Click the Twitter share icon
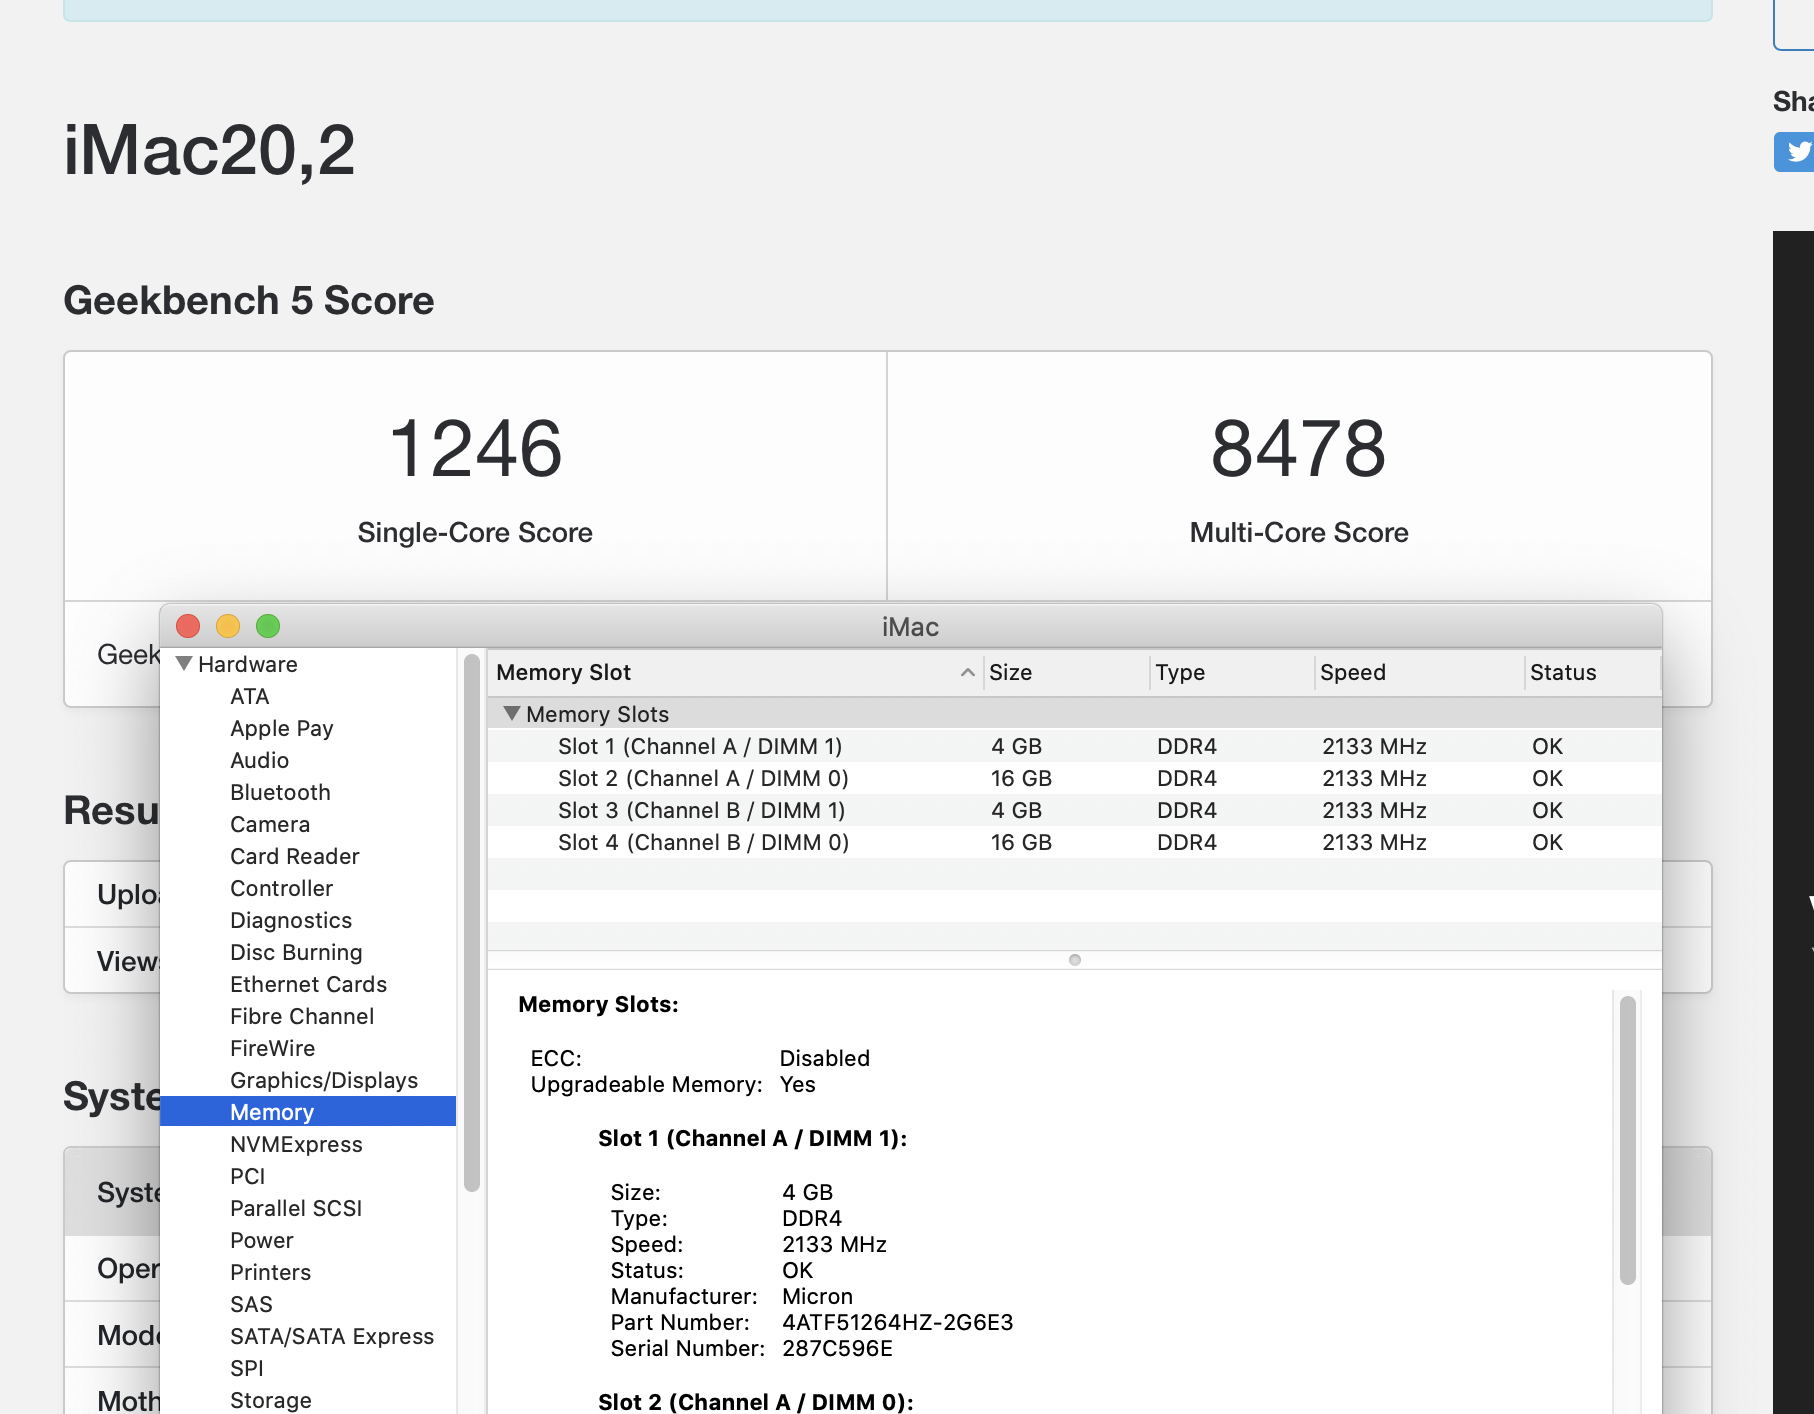The image size is (1814, 1414). point(1796,152)
